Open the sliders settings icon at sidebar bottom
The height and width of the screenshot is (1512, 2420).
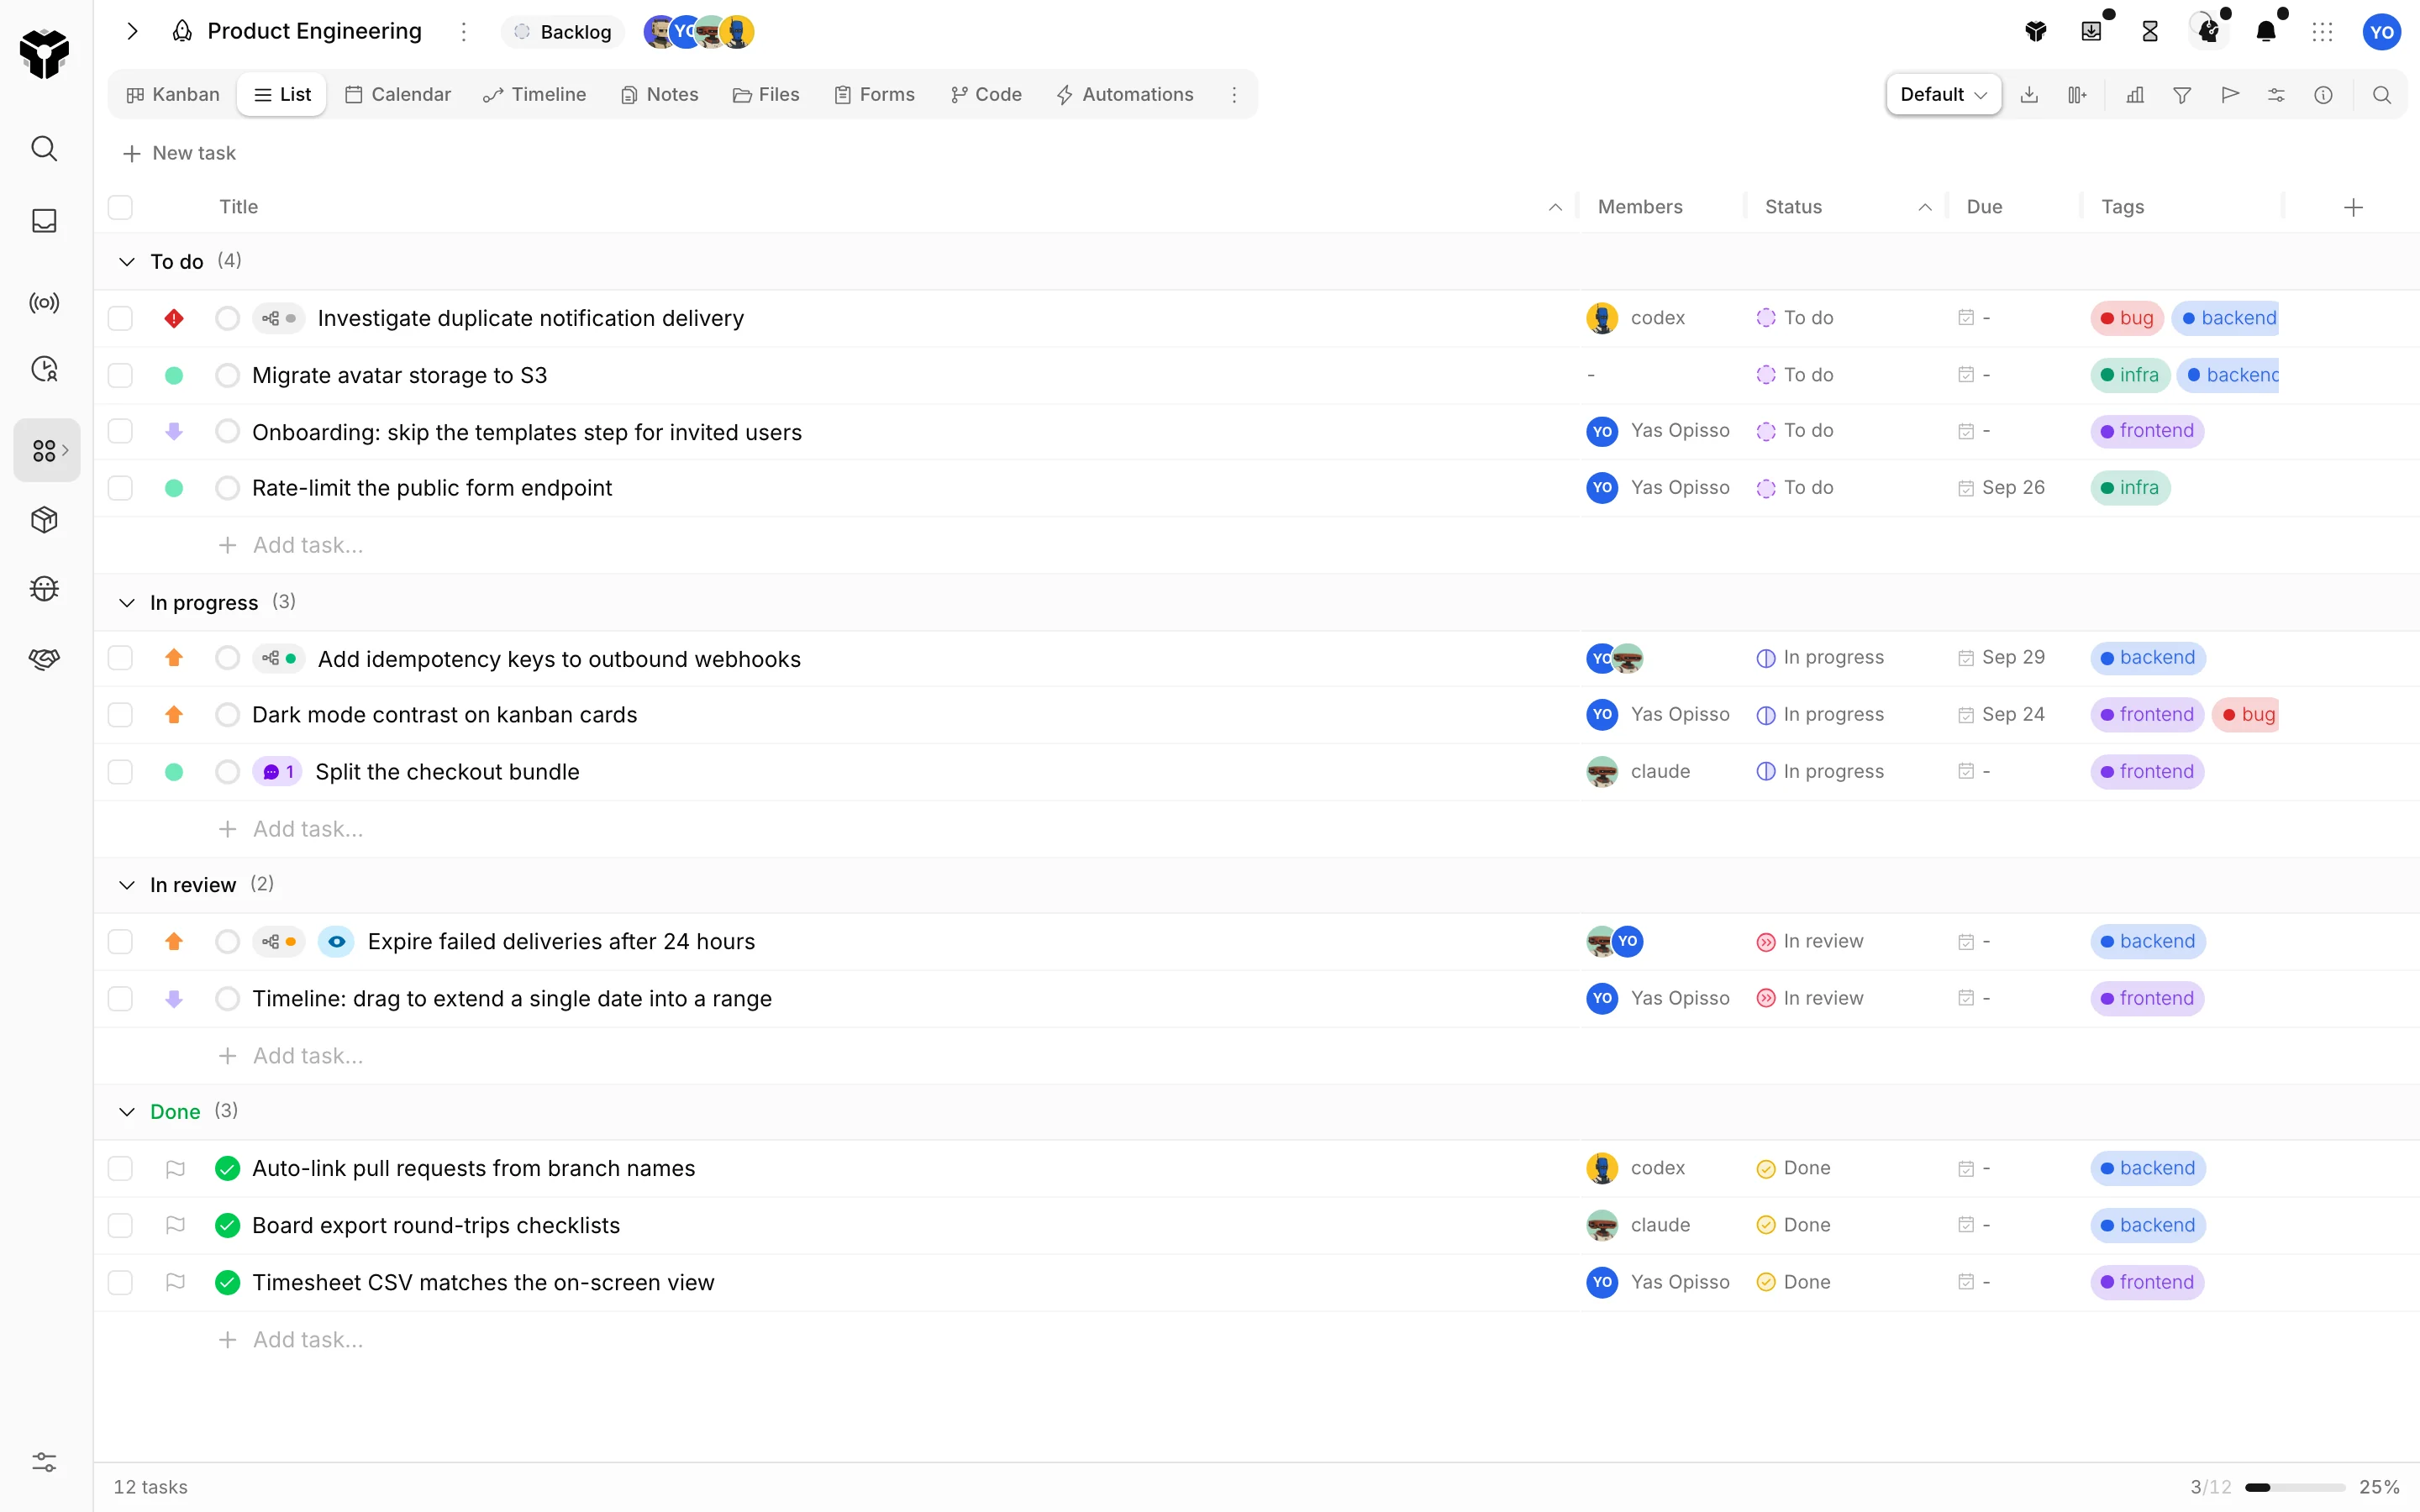(44, 1462)
